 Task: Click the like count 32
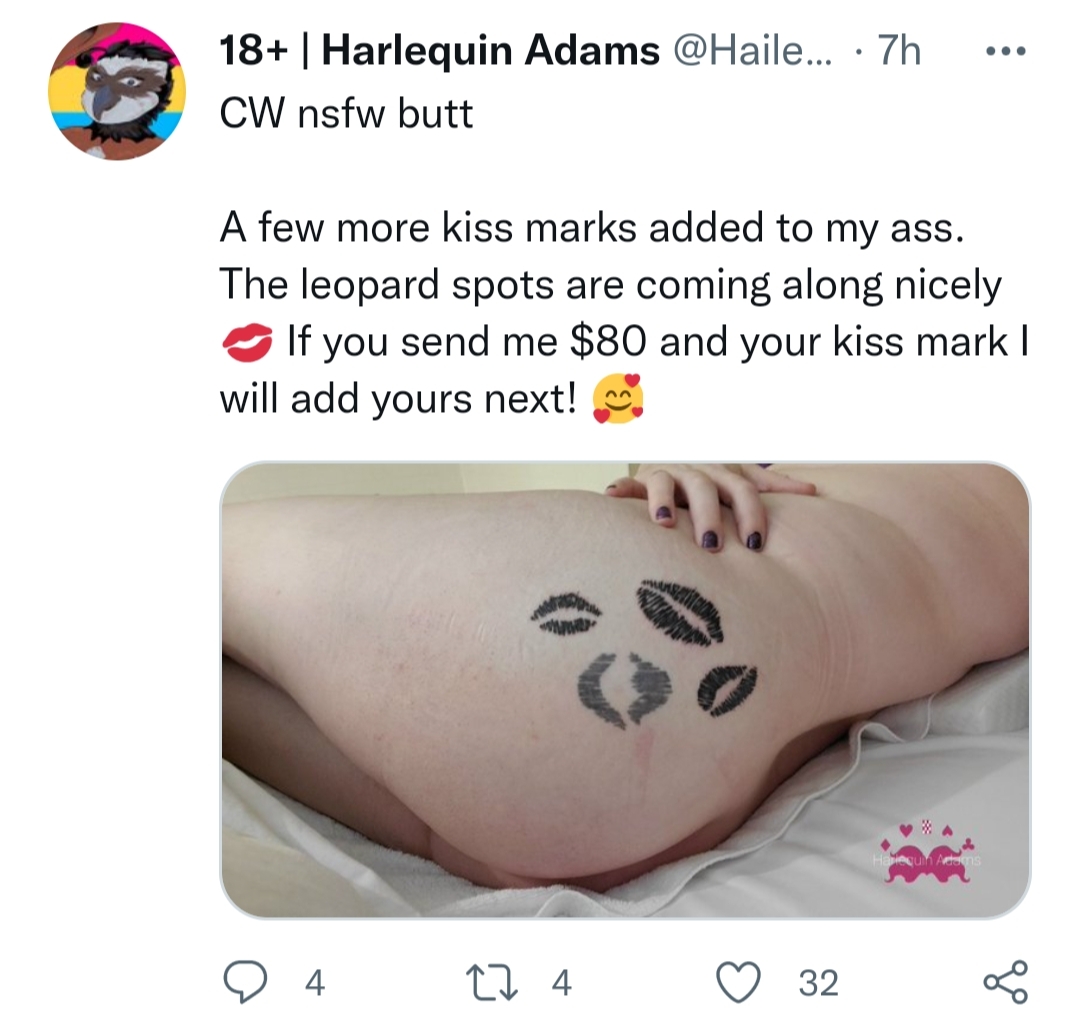click(x=819, y=983)
